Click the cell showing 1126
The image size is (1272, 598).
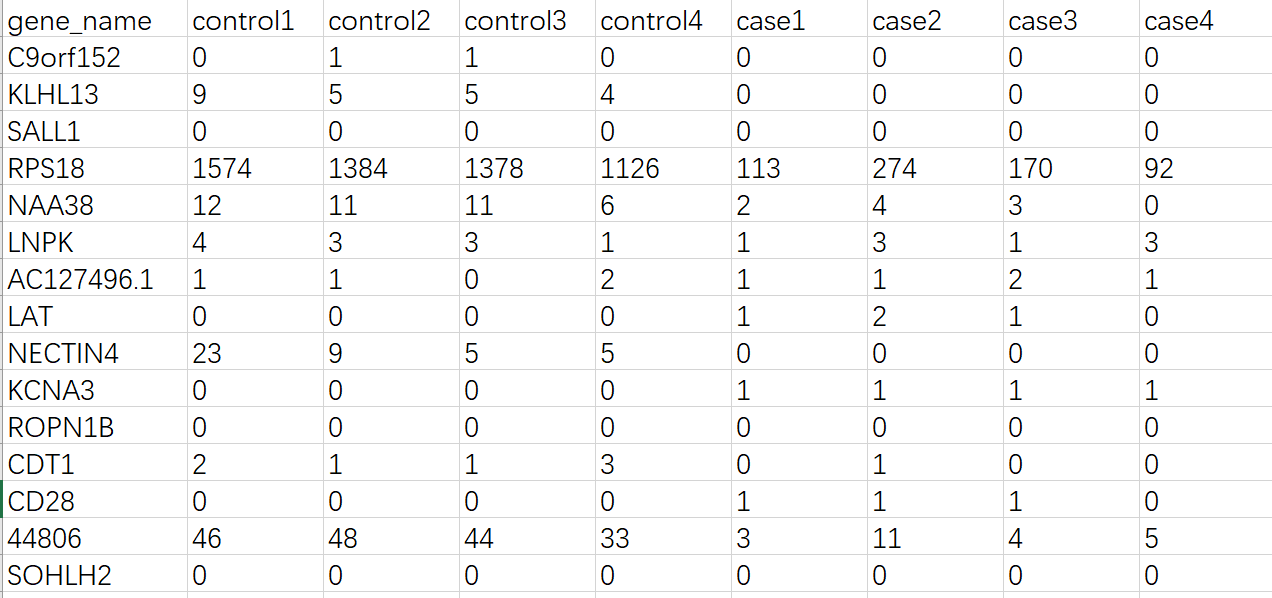pyautogui.click(x=629, y=168)
